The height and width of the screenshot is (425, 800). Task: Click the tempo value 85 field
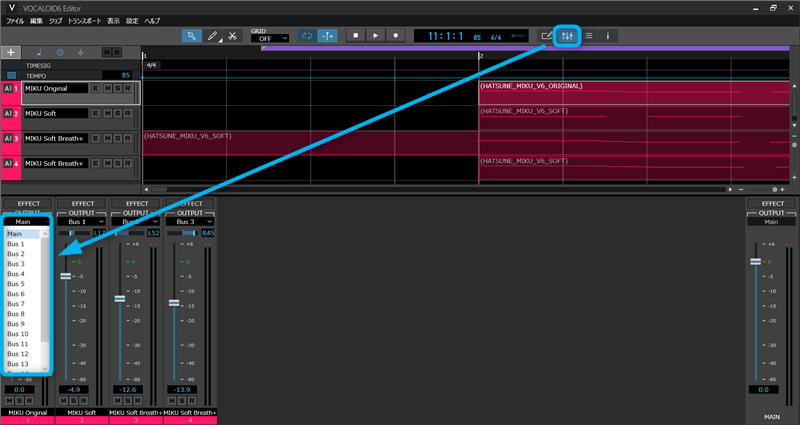117,76
